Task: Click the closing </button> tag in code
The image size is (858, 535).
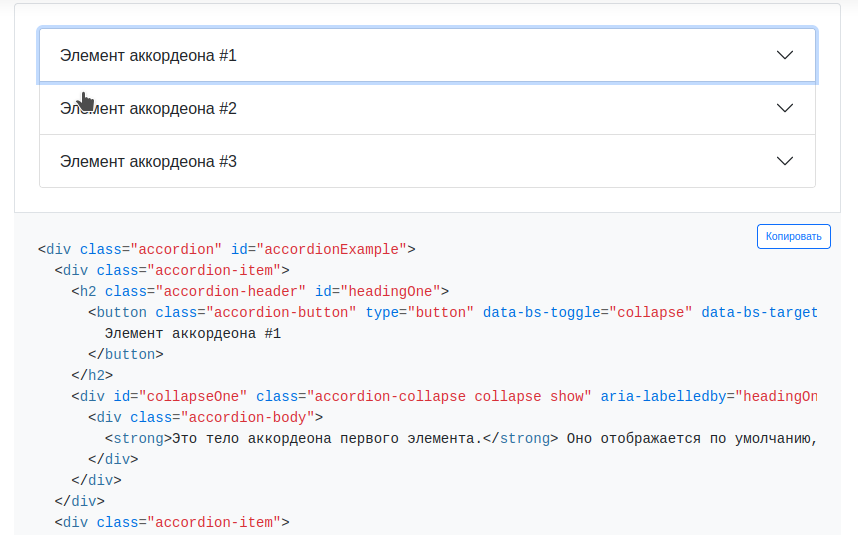Action: click(x=126, y=354)
